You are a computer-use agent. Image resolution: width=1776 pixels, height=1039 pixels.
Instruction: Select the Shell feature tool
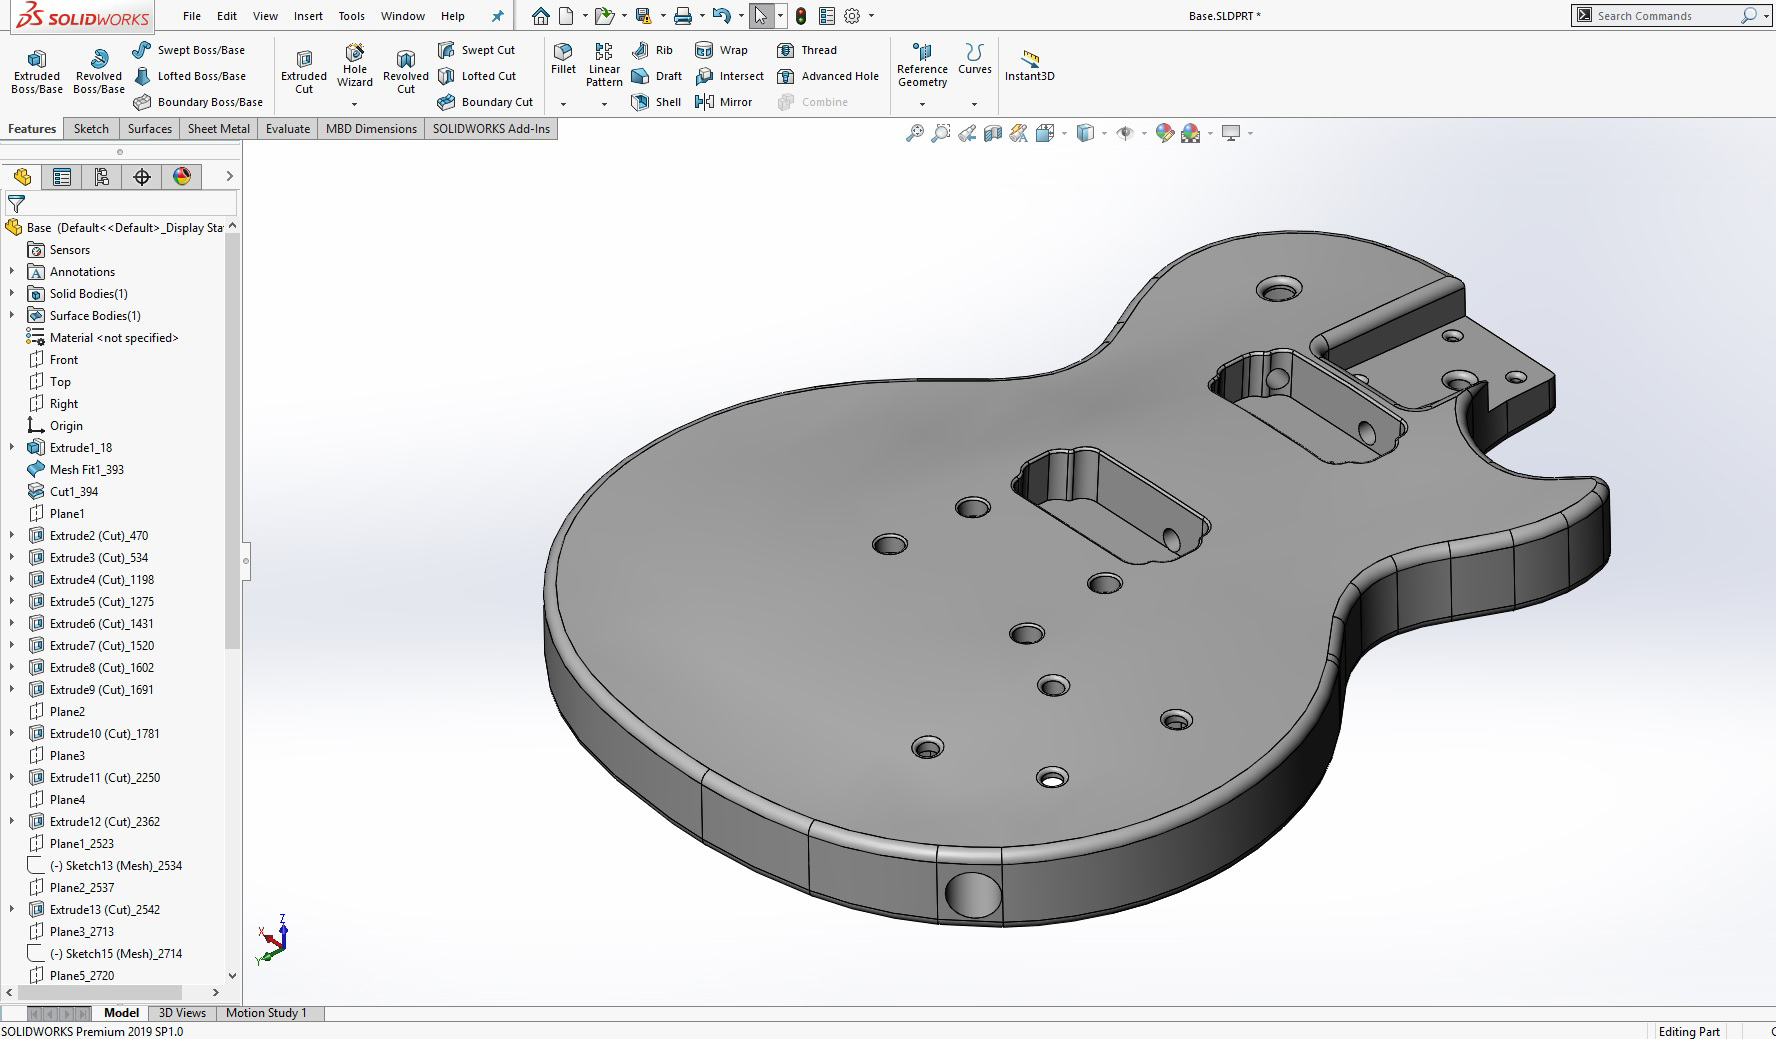click(x=656, y=102)
